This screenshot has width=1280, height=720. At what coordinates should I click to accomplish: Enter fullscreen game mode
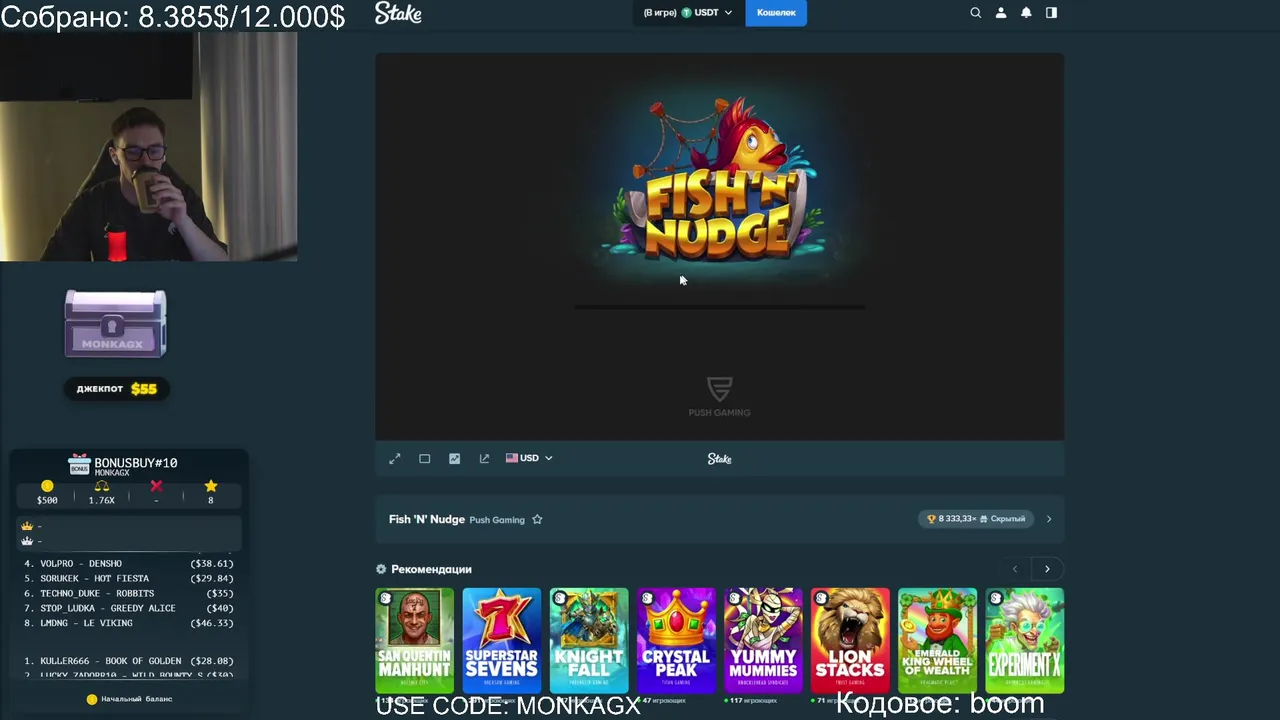click(x=395, y=458)
